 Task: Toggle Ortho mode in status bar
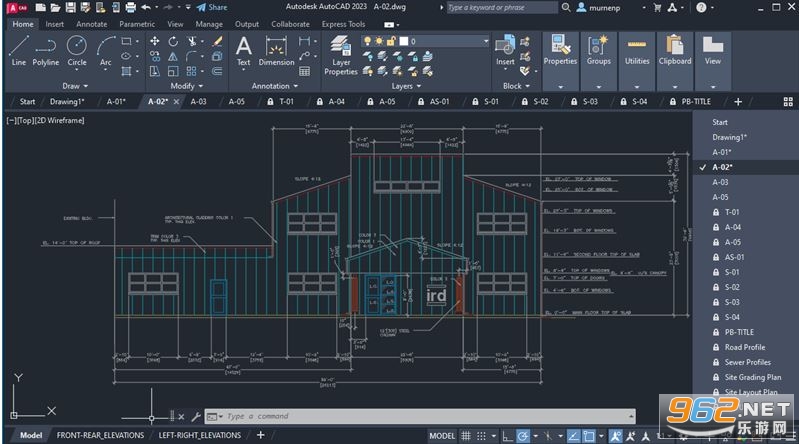(507, 436)
